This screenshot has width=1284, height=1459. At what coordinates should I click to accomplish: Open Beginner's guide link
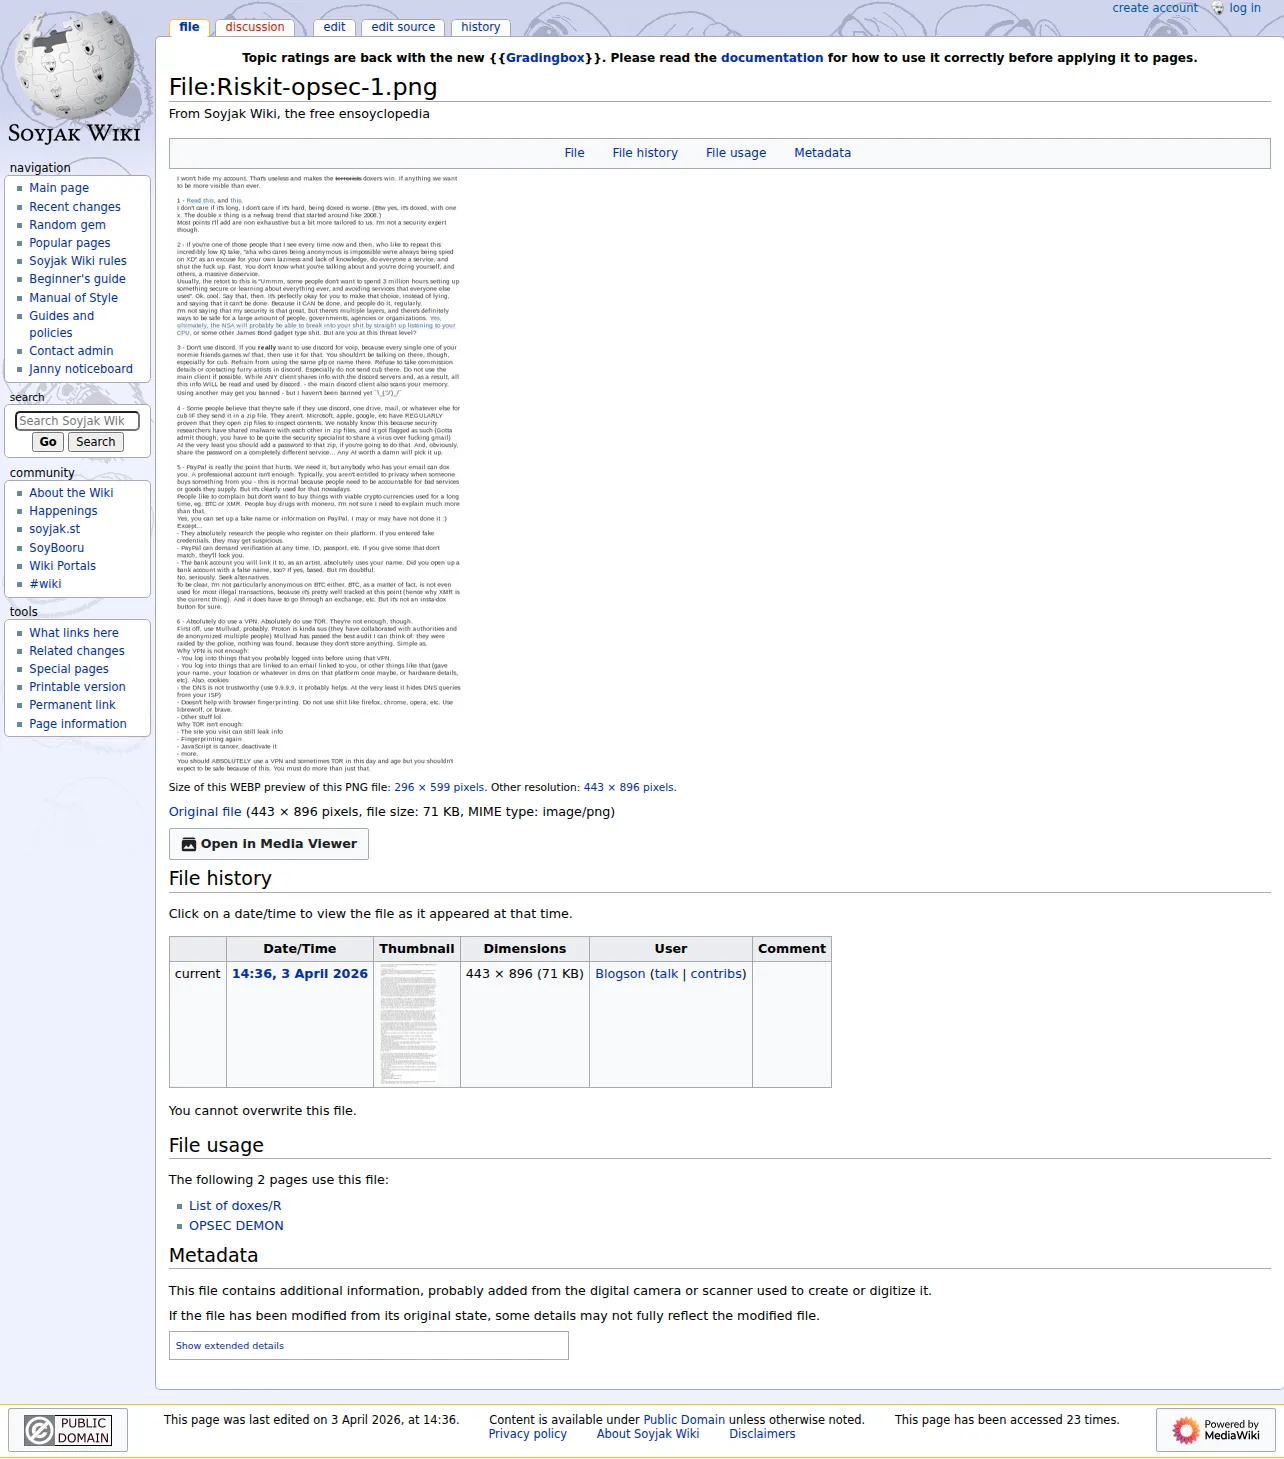pos(77,279)
